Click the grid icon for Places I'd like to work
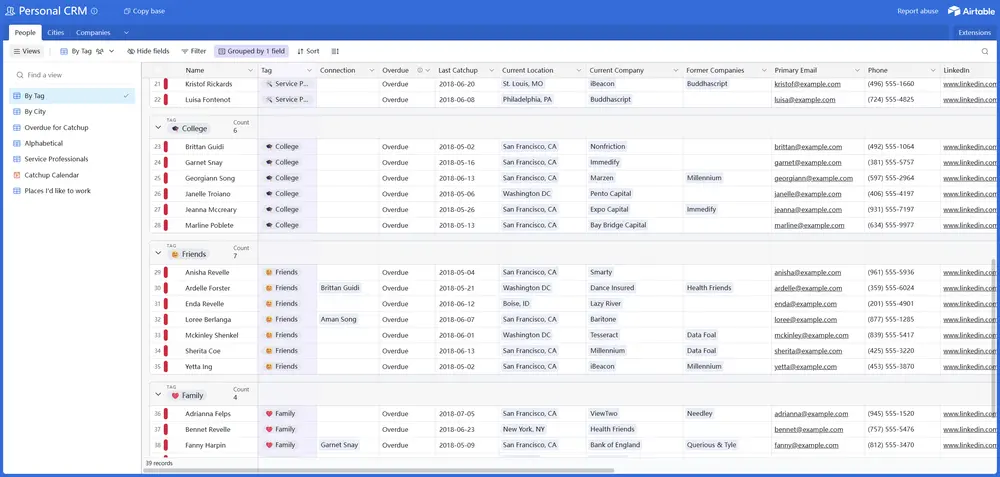 pyautogui.click(x=17, y=191)
